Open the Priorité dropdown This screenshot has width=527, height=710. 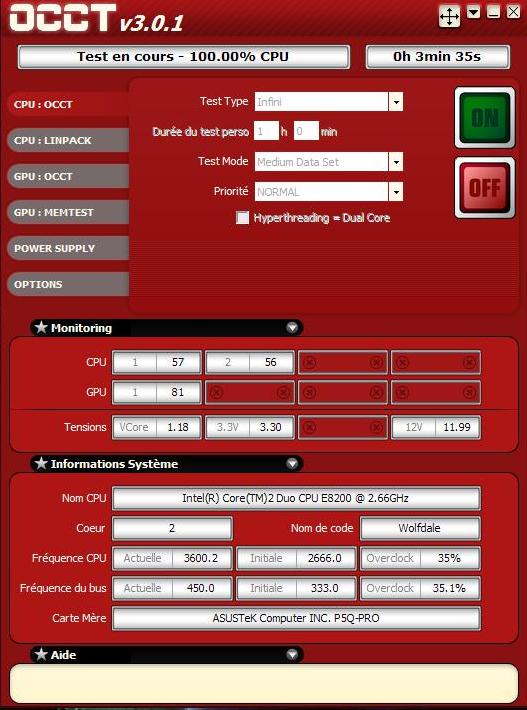pyautogui.click(x=396, y=192)
